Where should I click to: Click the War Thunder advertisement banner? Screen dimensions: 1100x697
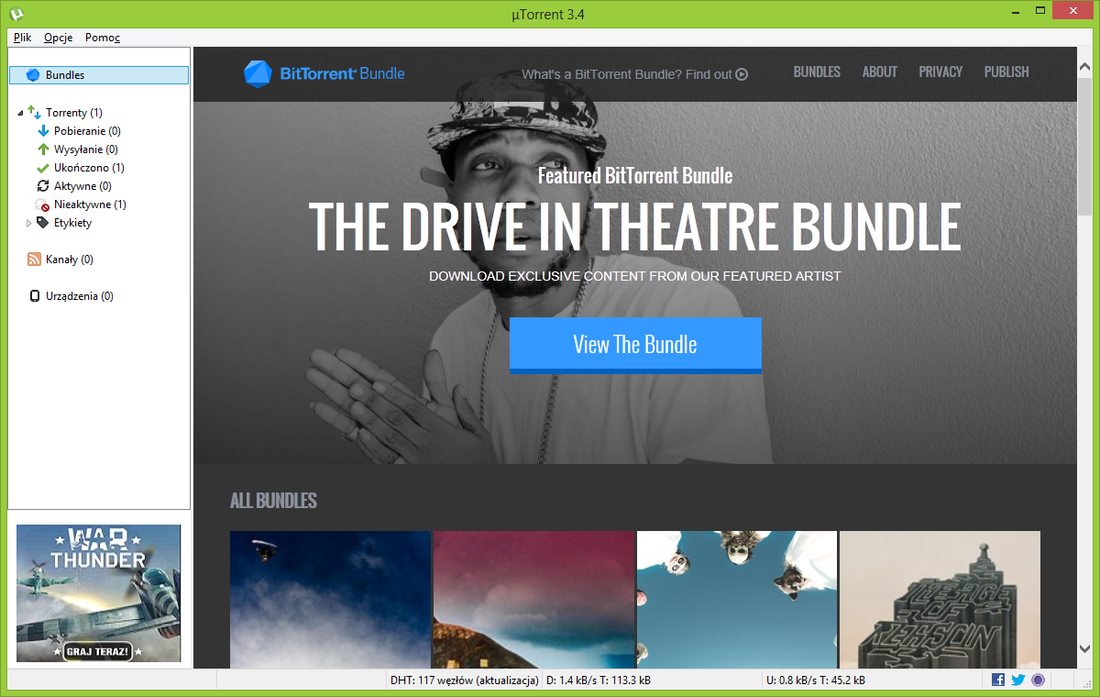pos(99,593)
